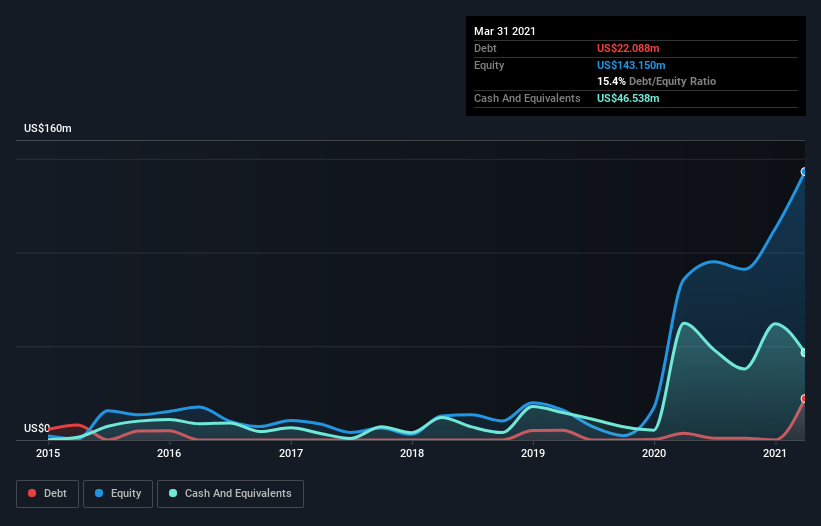
Task: Click the 2019 x-axis label
Action: [533, 453]
